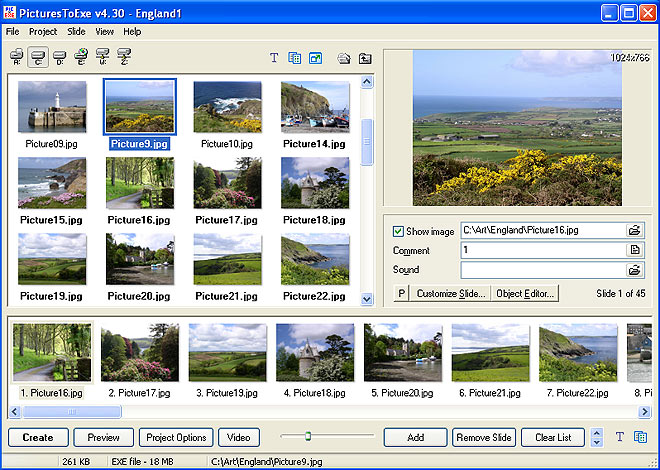Browse for a sound file
Viewport: 660px width, 470px height.
[634, 270]
